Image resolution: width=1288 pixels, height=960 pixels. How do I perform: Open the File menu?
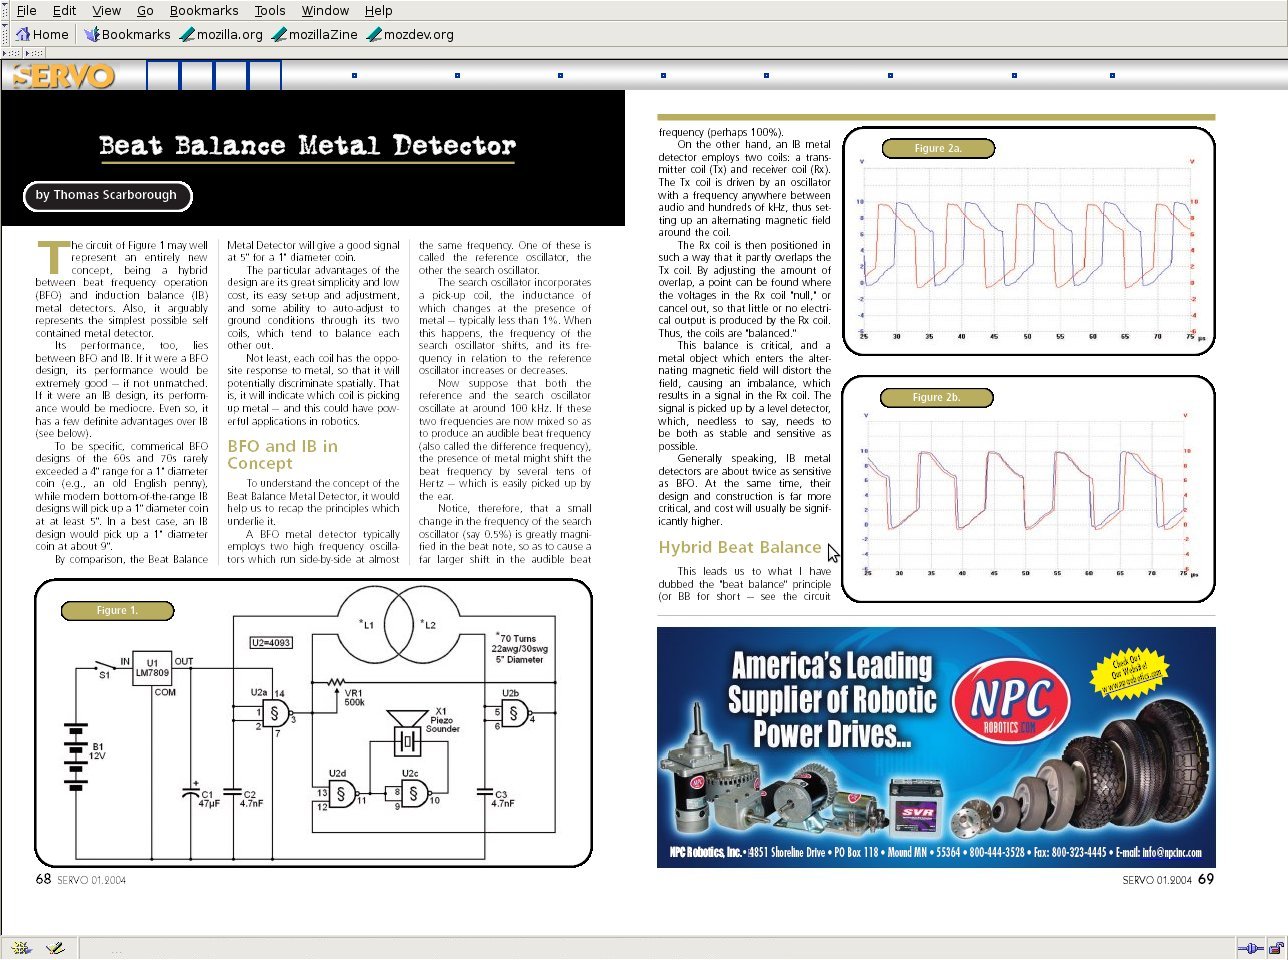point(27,10)
